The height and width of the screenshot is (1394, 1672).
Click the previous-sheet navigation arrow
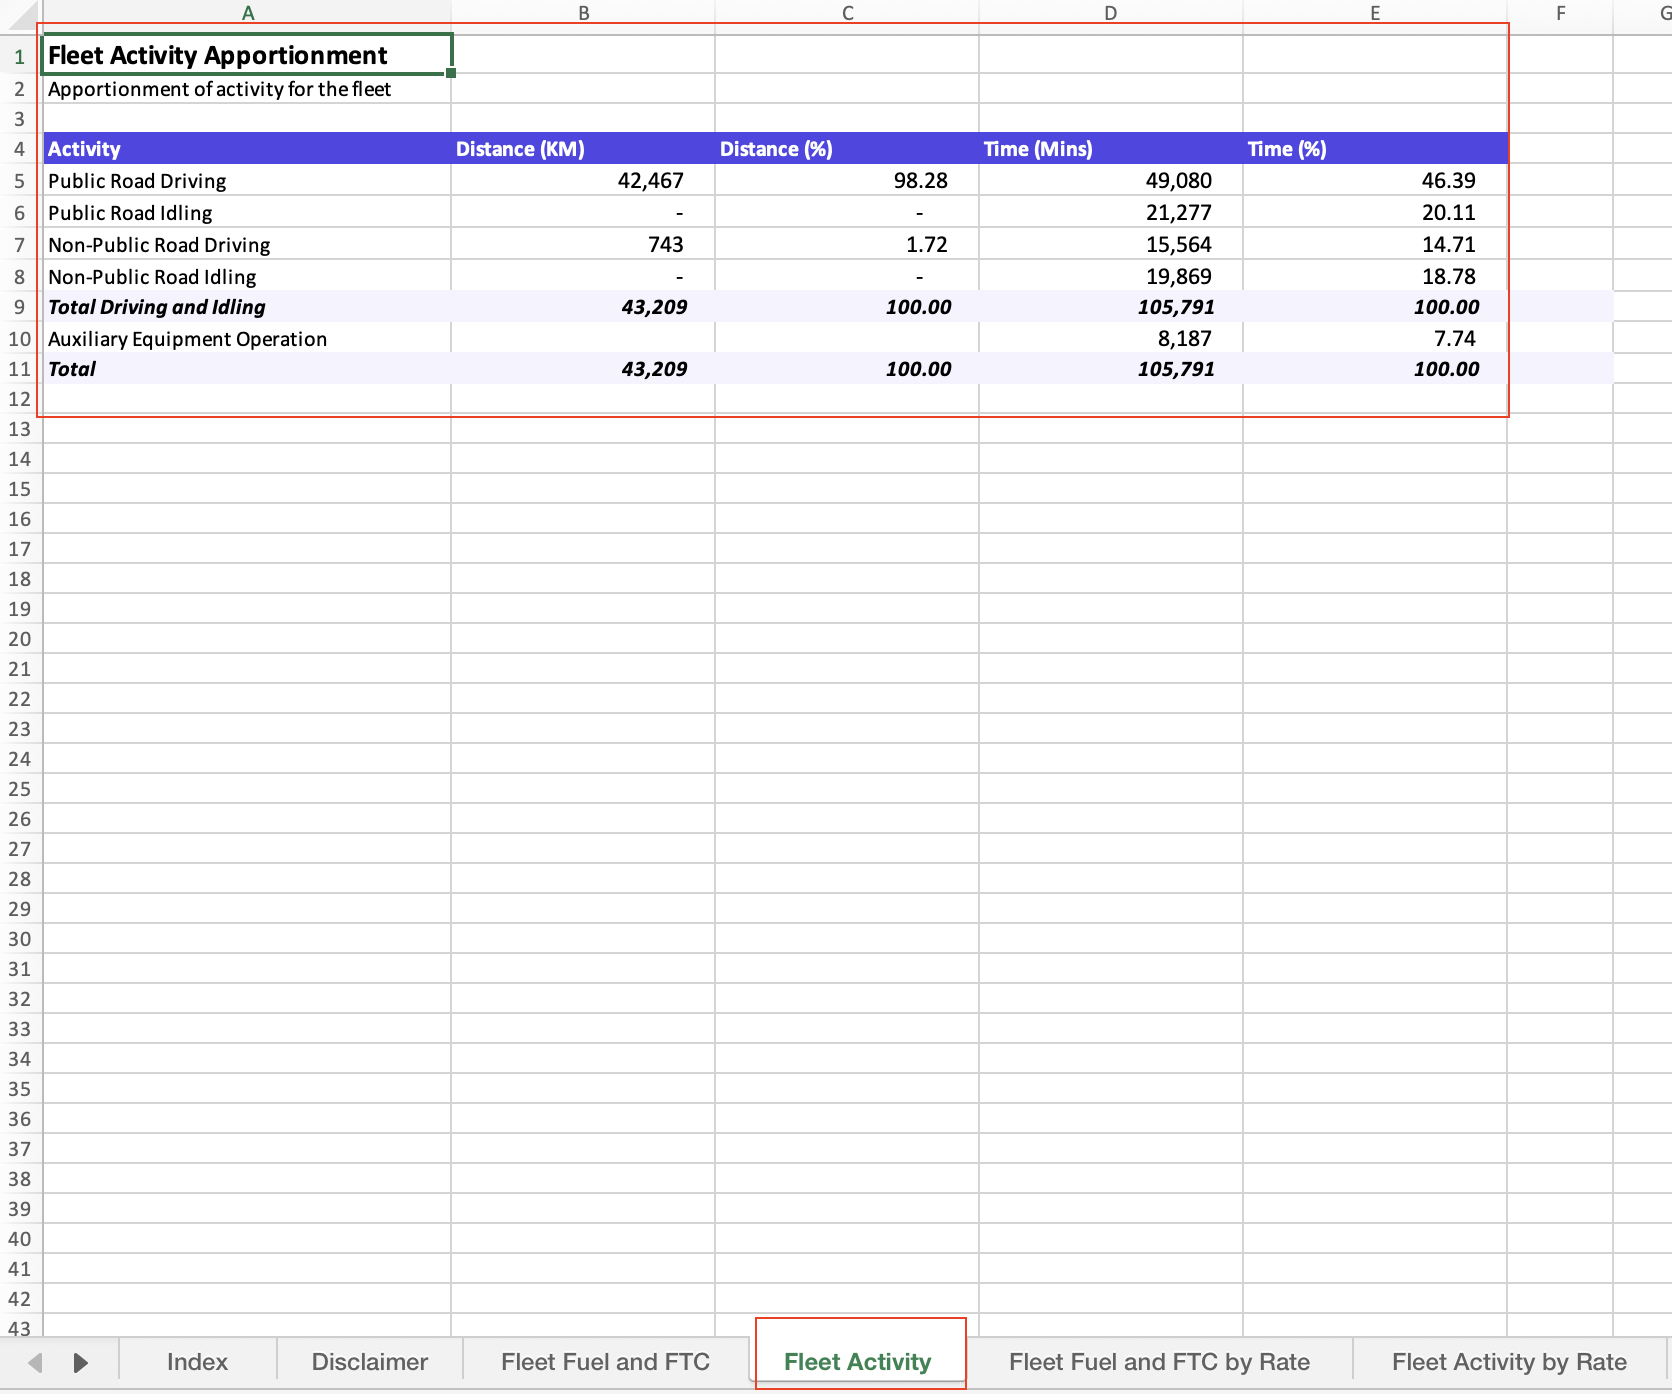pos(36,1362)
